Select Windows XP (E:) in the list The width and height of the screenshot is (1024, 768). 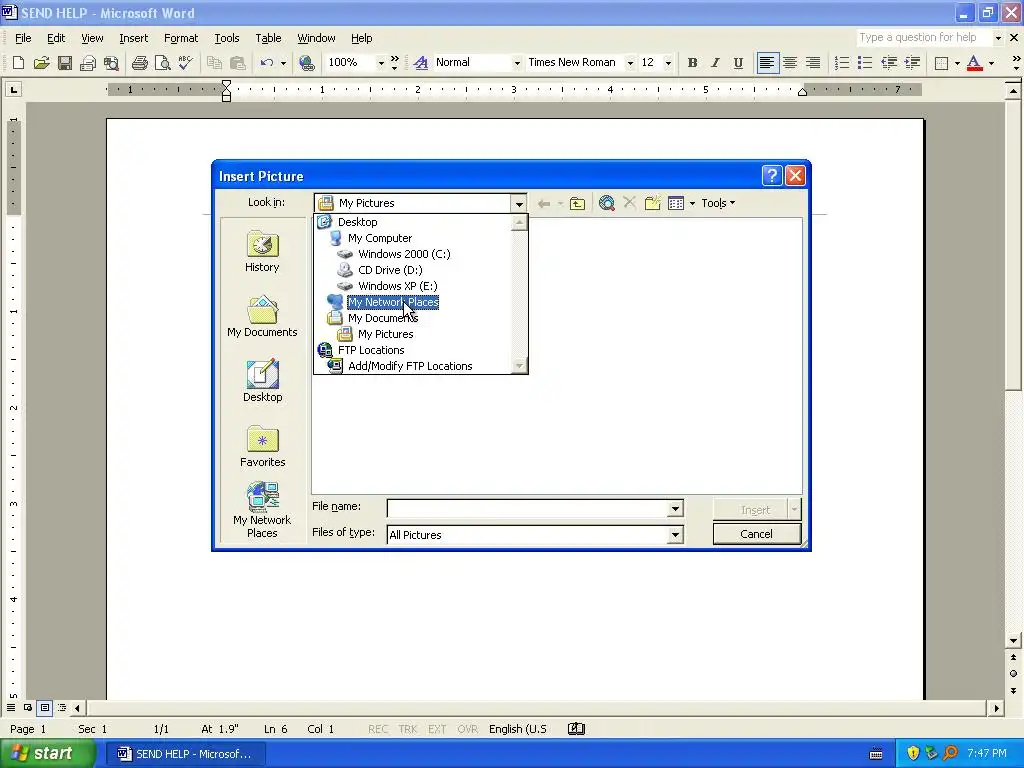tap(398, 286)
